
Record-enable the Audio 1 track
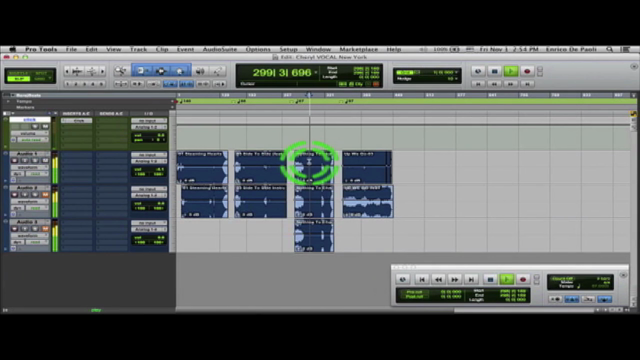coord(15,160)
